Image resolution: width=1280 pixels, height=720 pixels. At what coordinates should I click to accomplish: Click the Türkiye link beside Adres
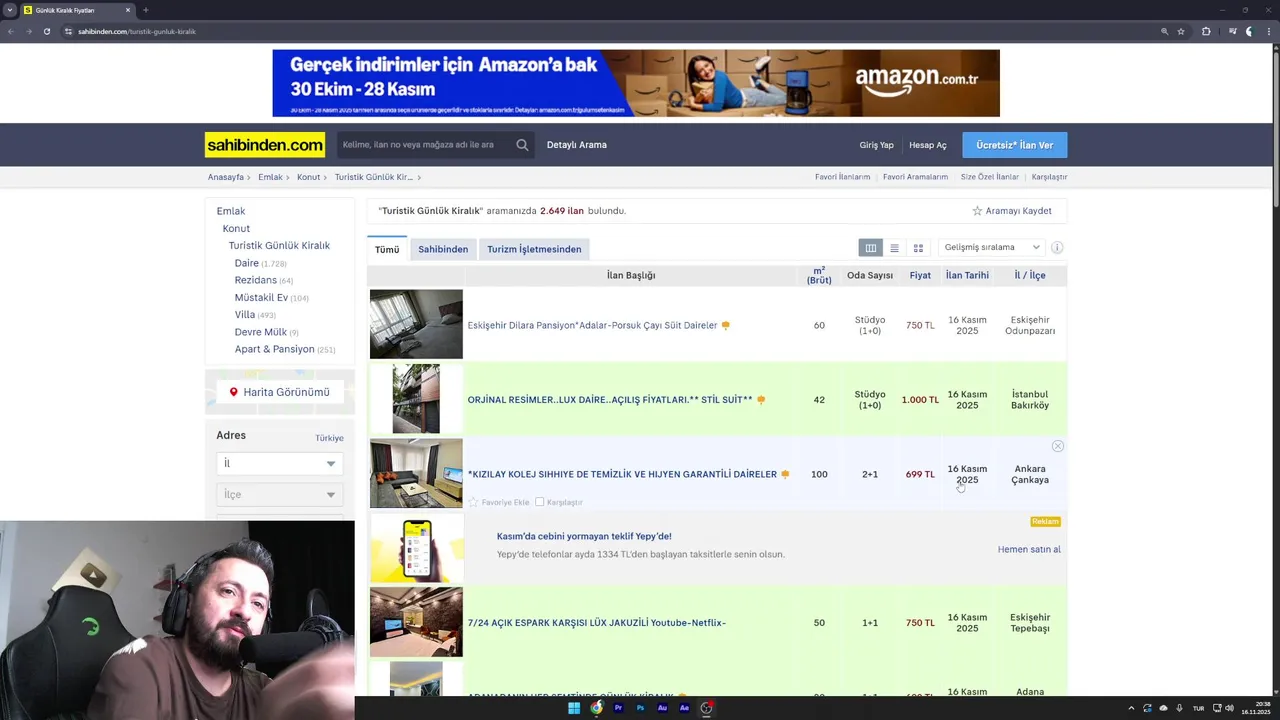[x=329, y=438]
